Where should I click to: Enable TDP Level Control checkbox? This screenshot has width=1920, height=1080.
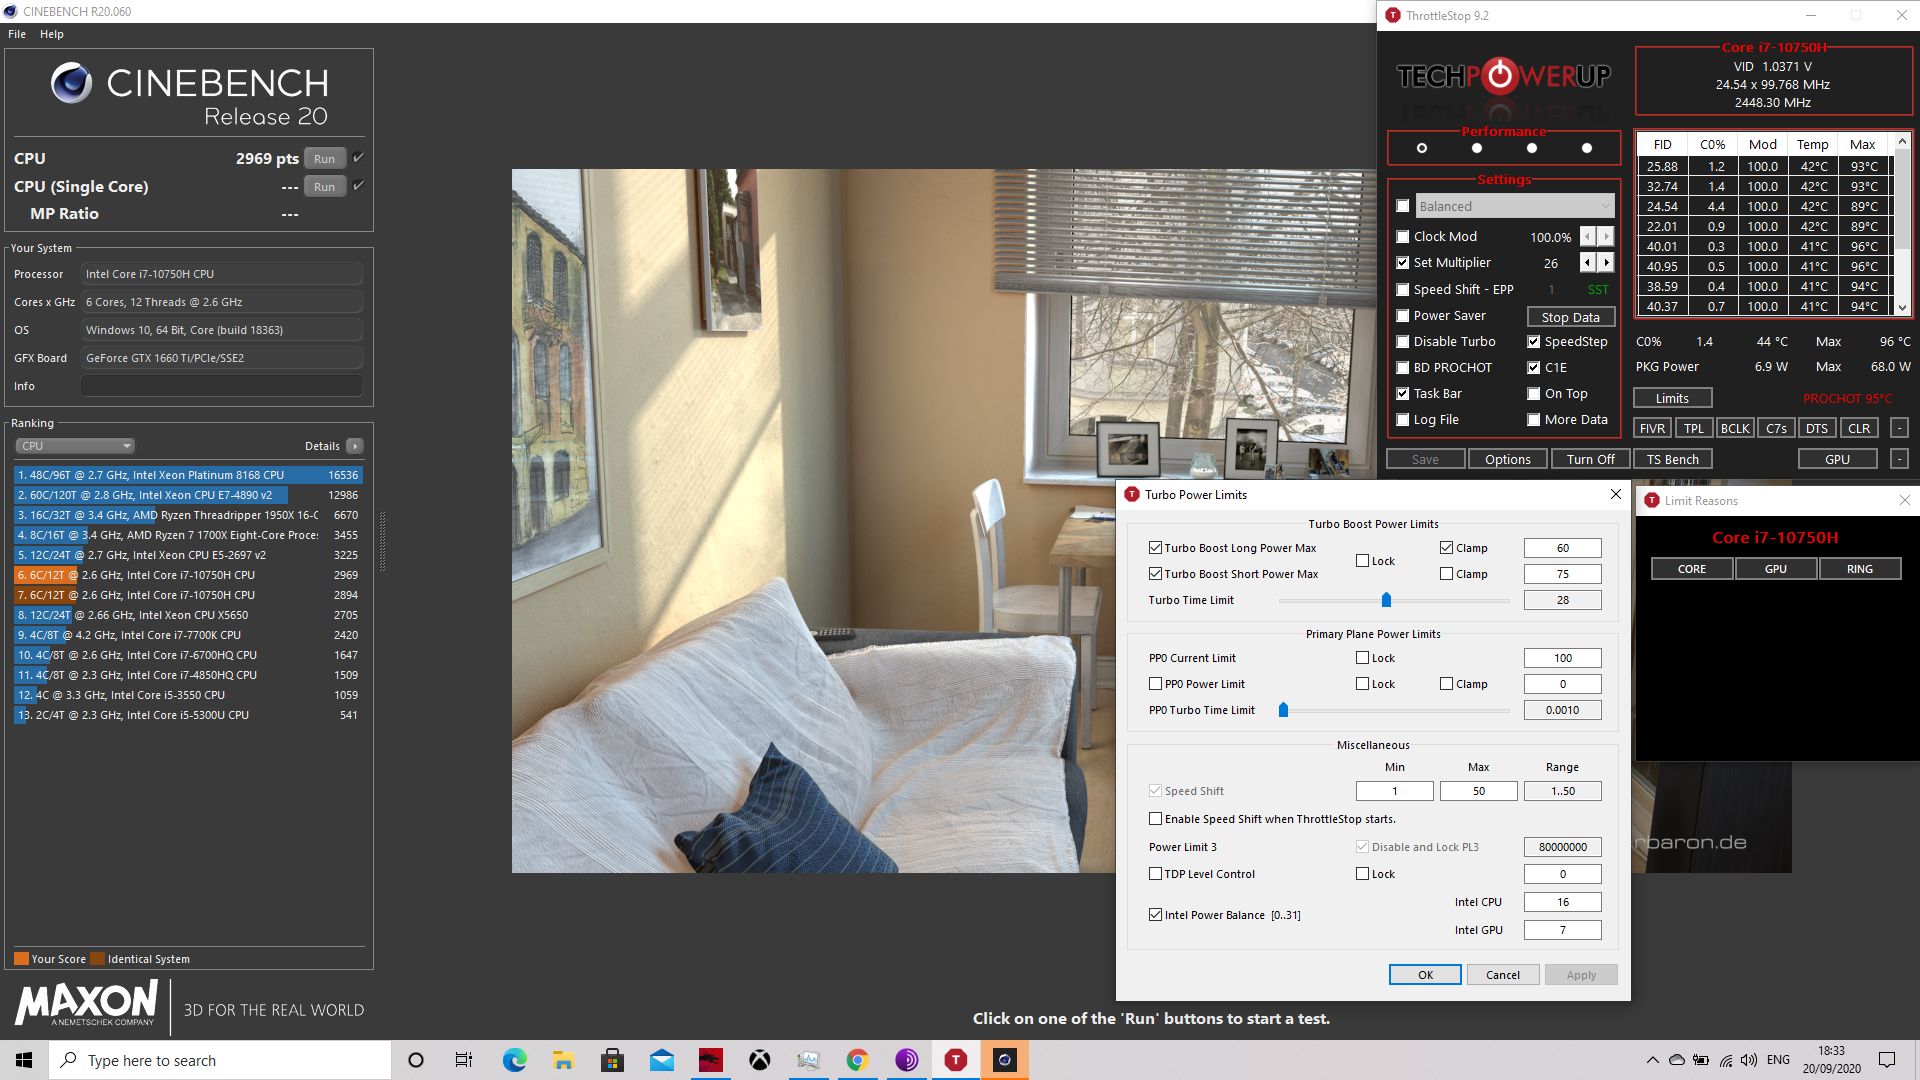(1156, 874)
